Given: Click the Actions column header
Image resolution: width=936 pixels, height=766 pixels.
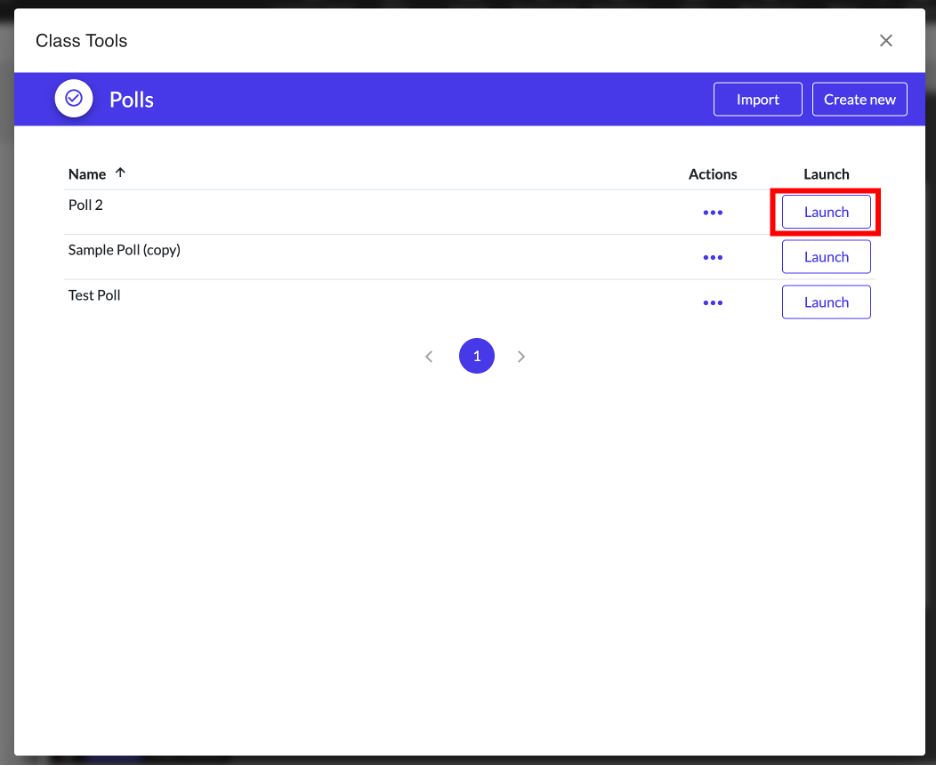Looking at the screenshot, I should click(x=712, y=174).
